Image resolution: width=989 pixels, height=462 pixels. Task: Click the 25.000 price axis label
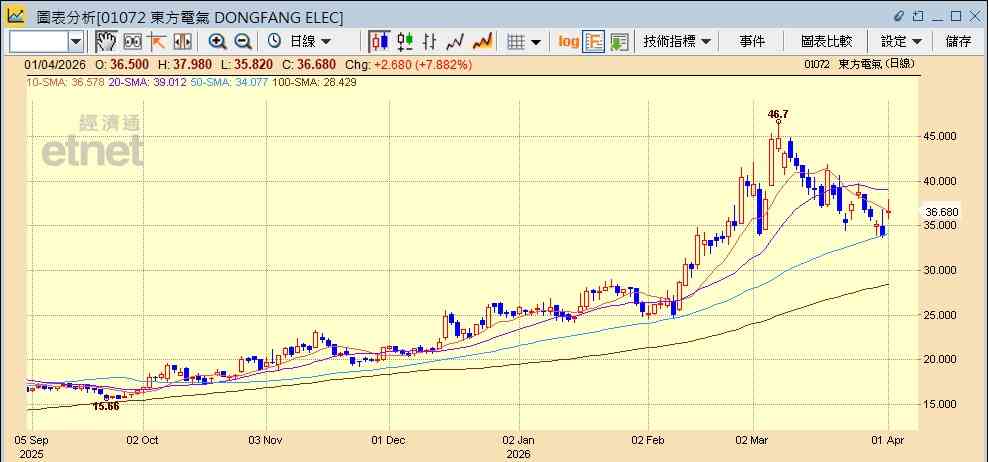tap(940, 315)
